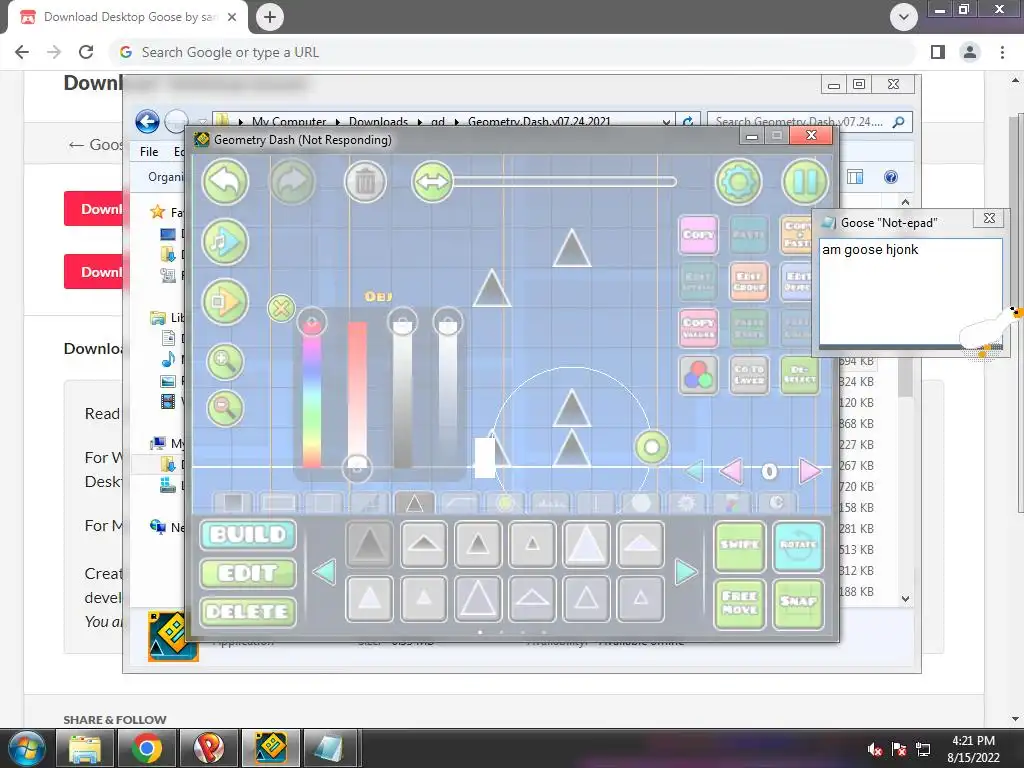This screenshot has width=1024, height=768.
Task: Open Explorer address bar dropdown arrow
Action: (666, 122)
